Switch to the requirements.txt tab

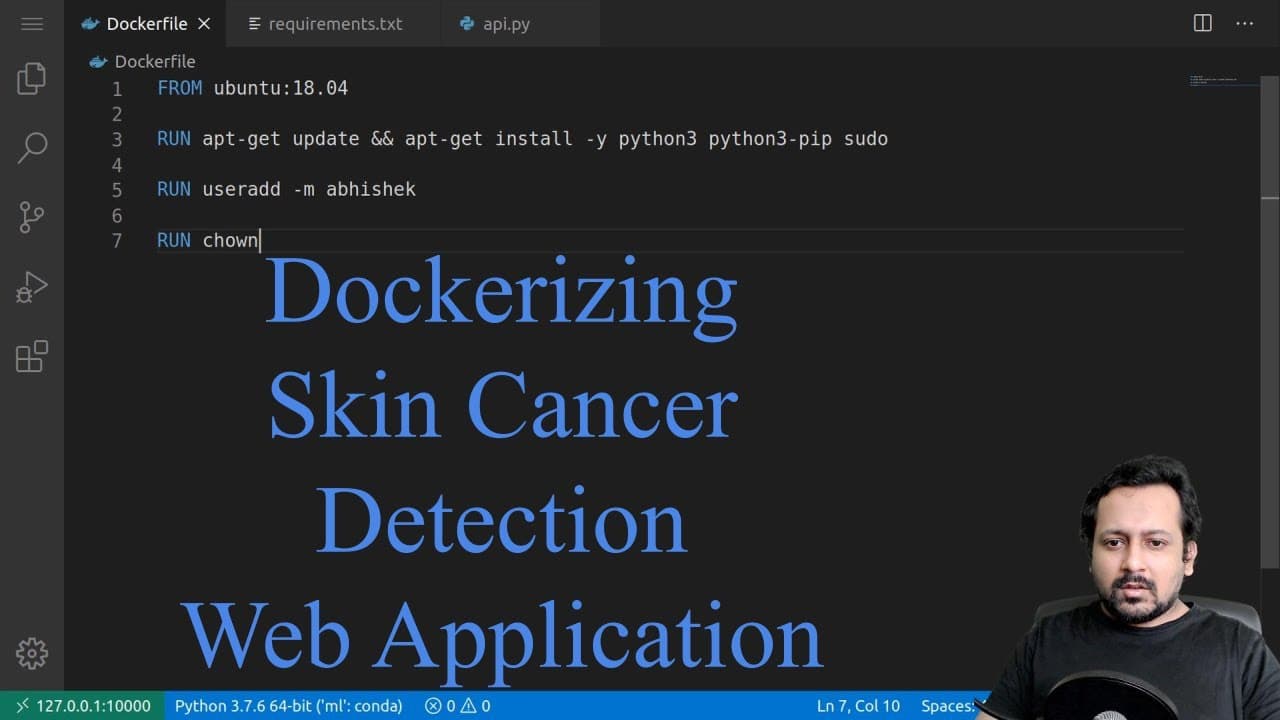[x=333, y=24]
